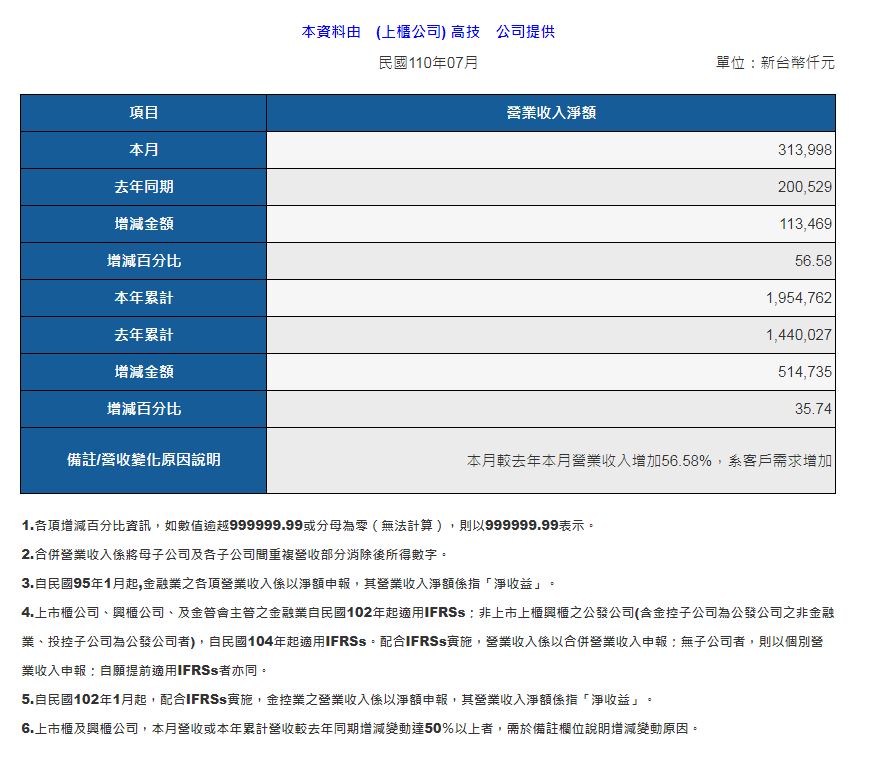The image size is (887, 760).
Task: Click the 民國110年07月 period text
Action: 428,63
